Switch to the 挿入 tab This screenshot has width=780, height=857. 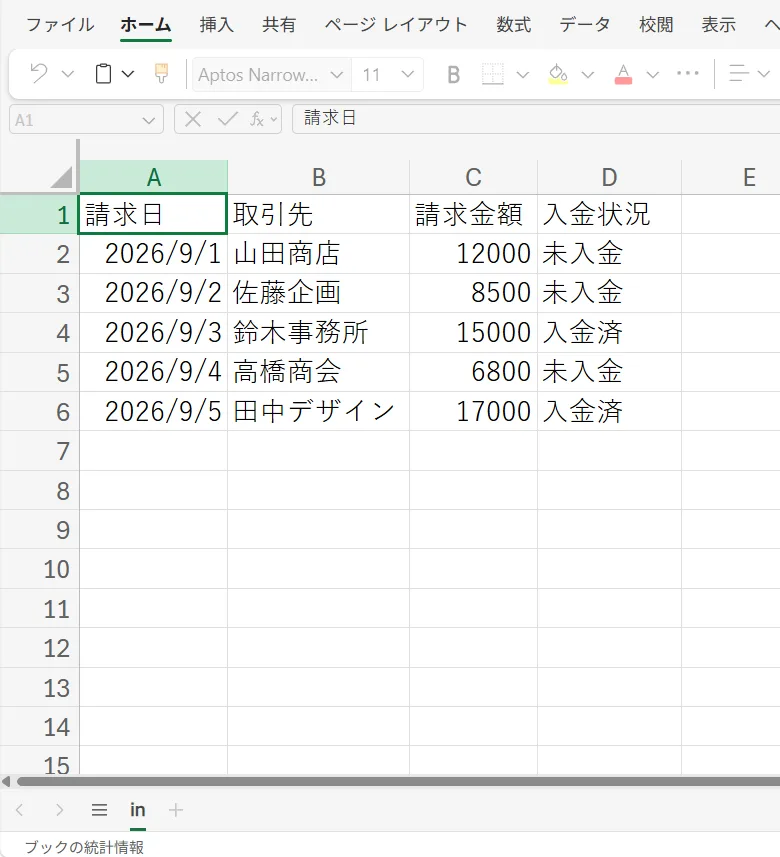tap(216, 25)
